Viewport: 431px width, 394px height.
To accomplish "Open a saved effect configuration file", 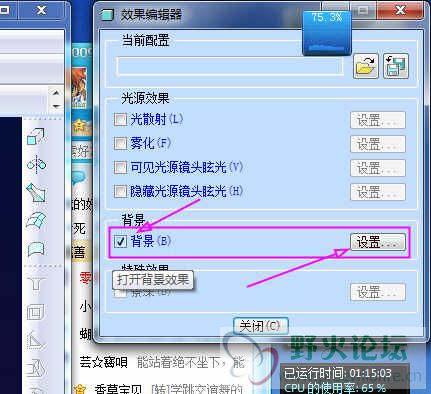I will pos(366,66).
